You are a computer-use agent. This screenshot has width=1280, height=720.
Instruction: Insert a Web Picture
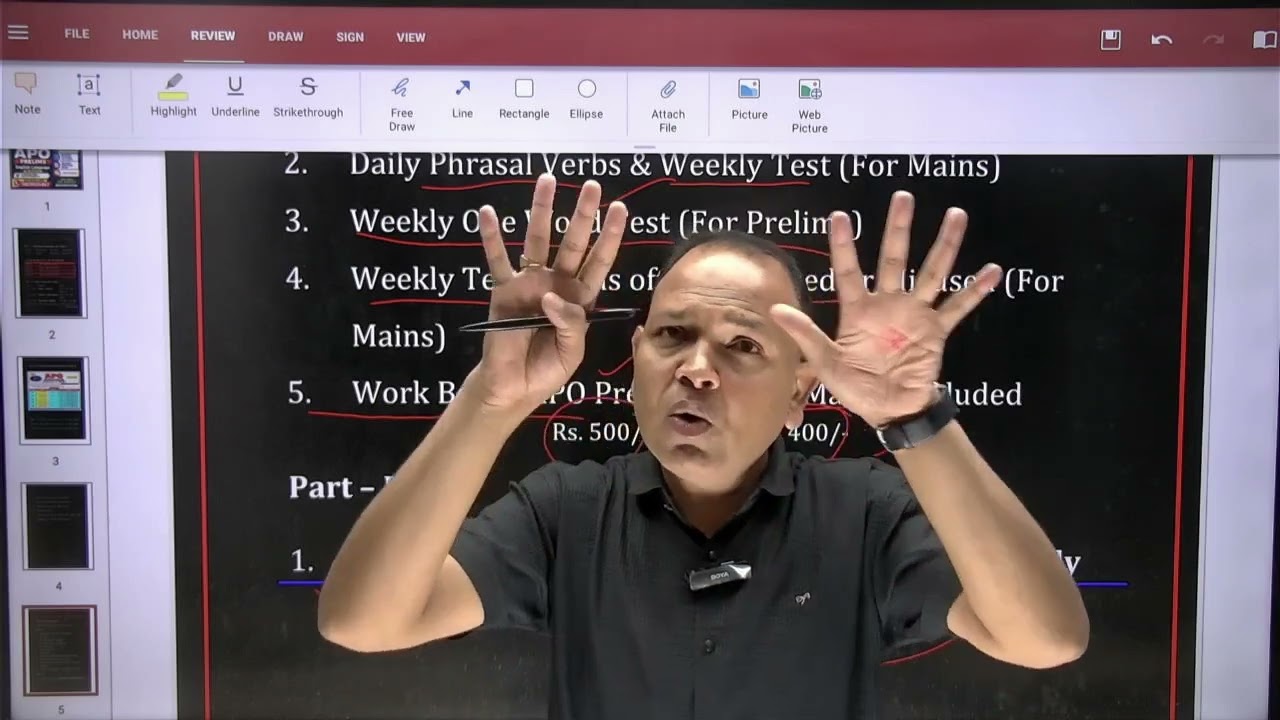[810, 106]
